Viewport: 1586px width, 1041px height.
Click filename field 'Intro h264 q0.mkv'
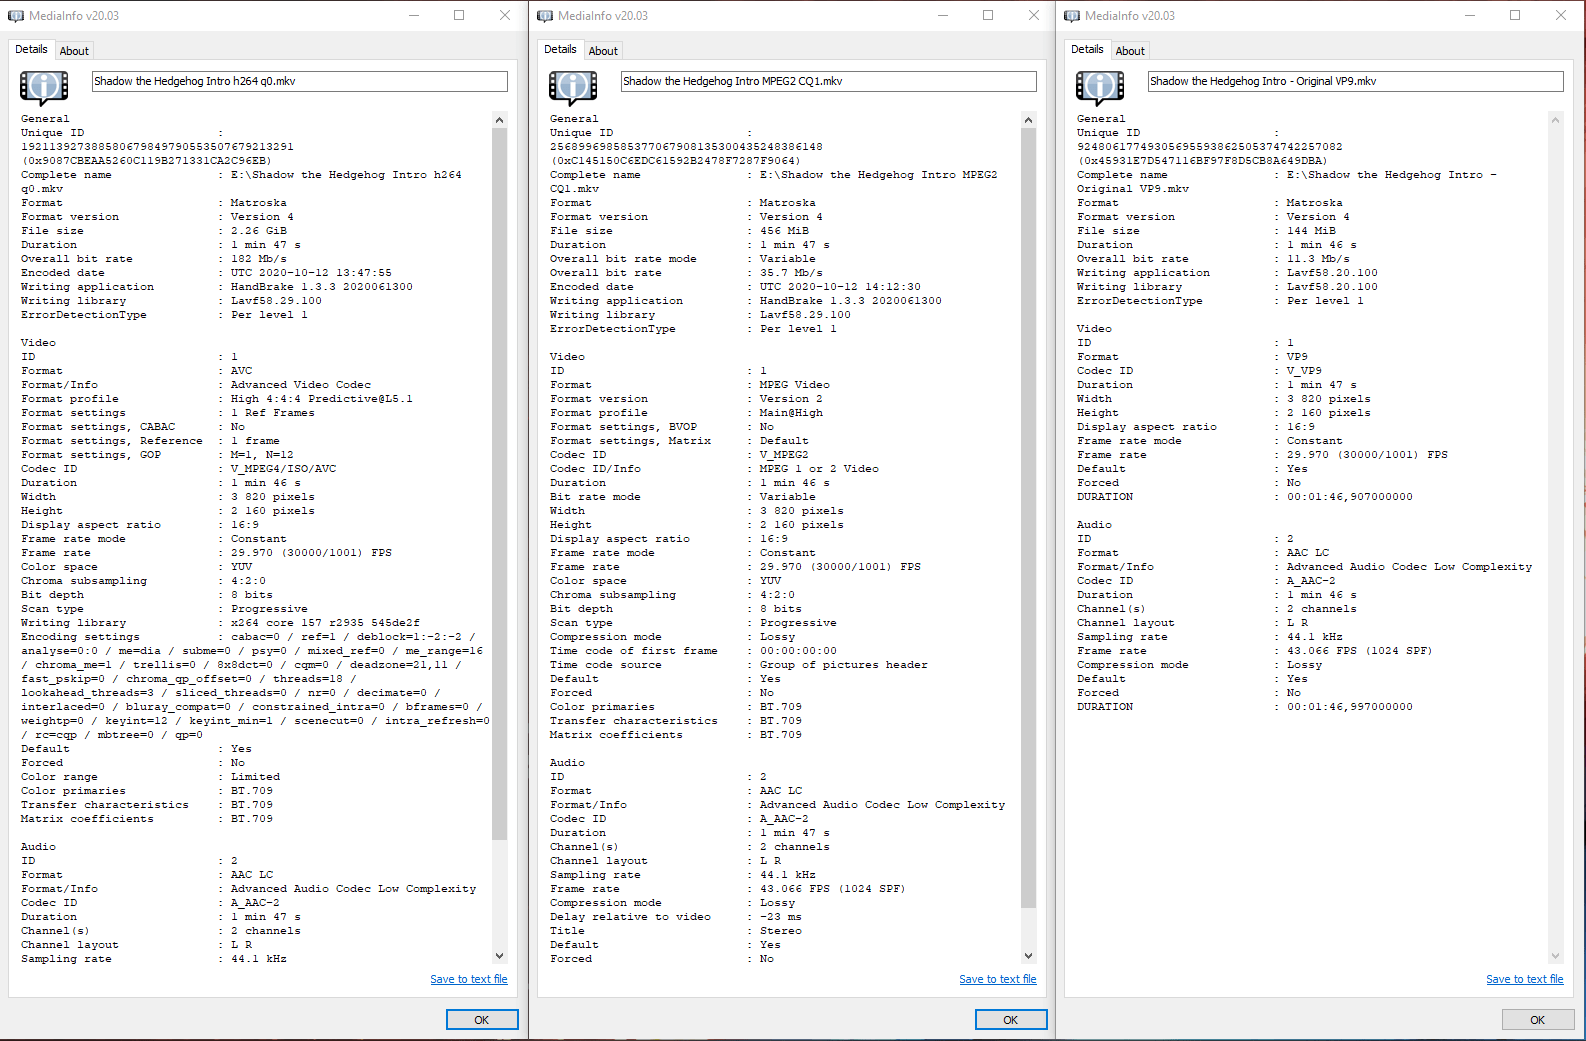pos(300,81)
